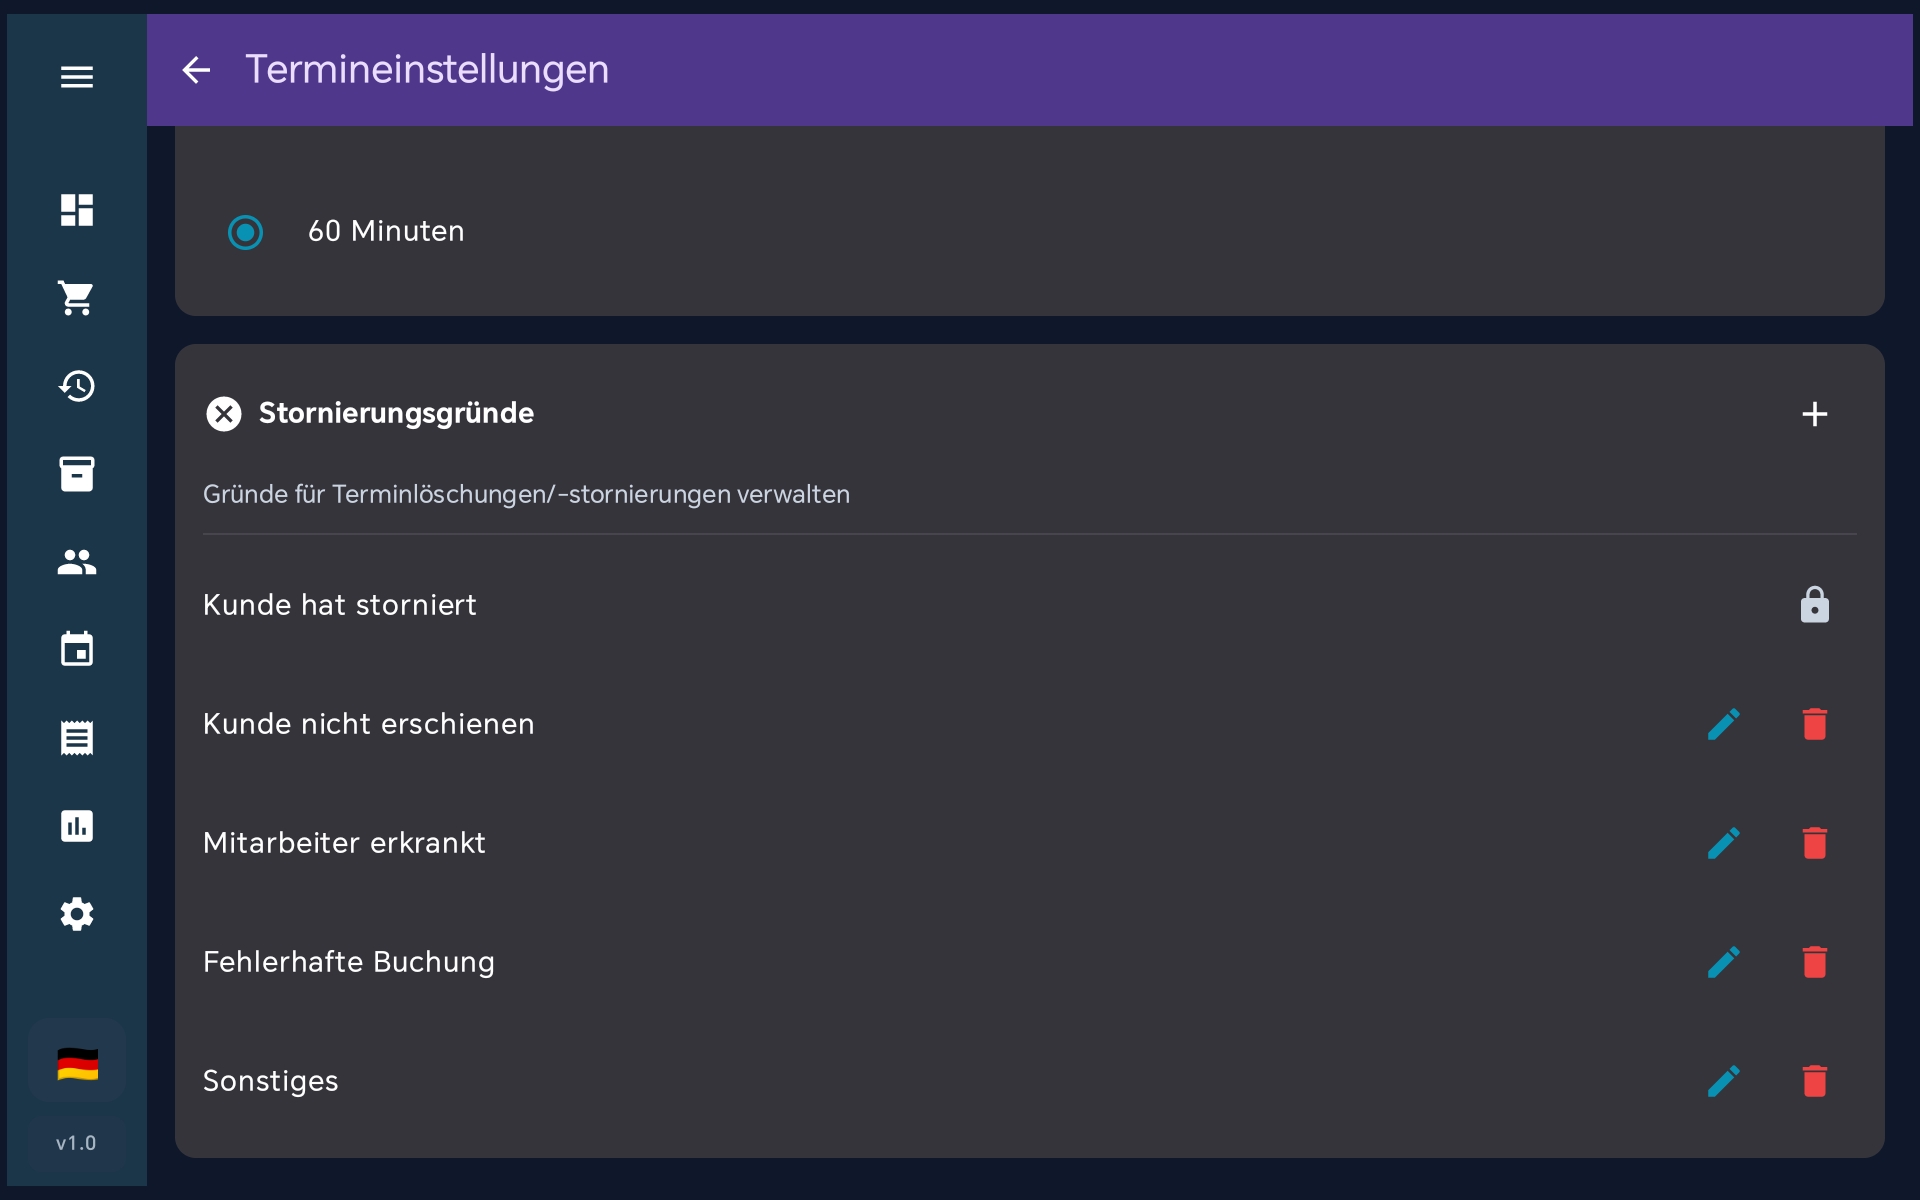Open the inventory archive section
The image size is (1920, 1200).
click(x=76, y=474)
